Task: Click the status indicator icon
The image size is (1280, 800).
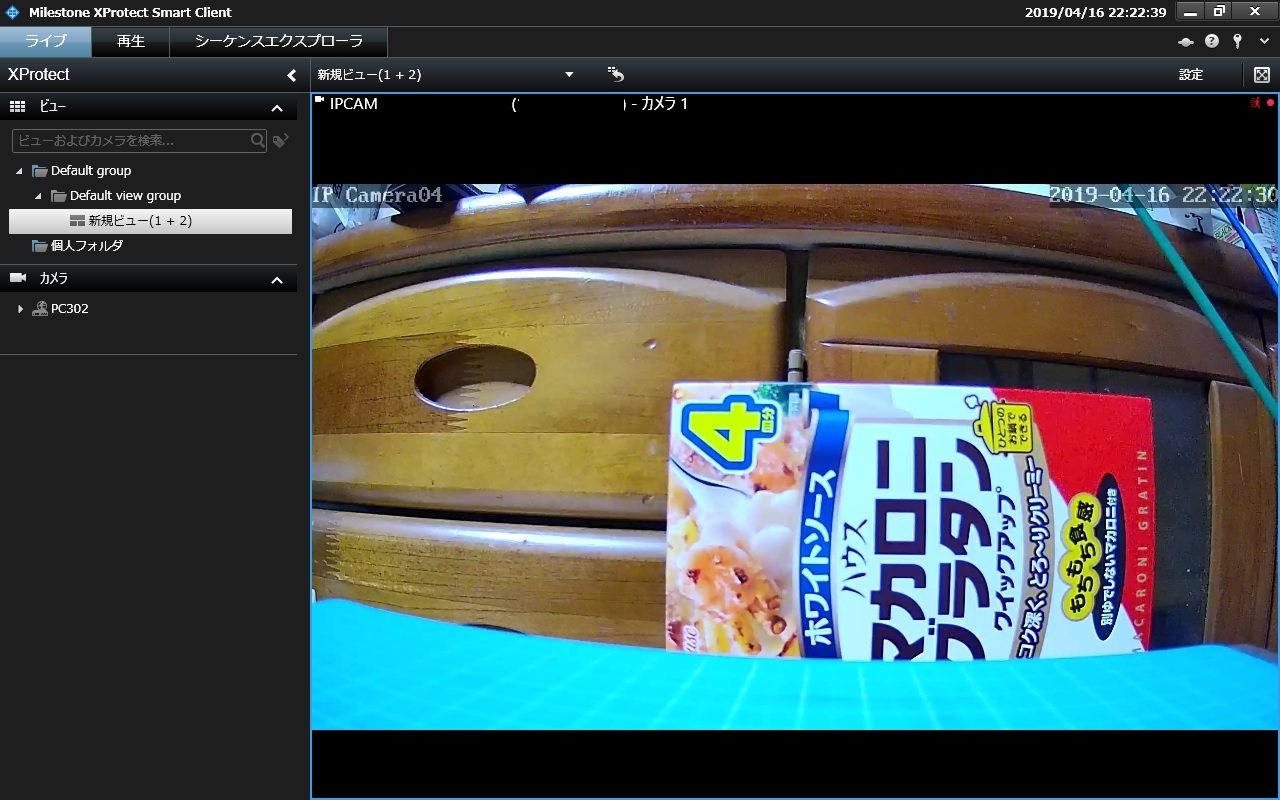Action: pyautogui.click(x=1186, y=42)
